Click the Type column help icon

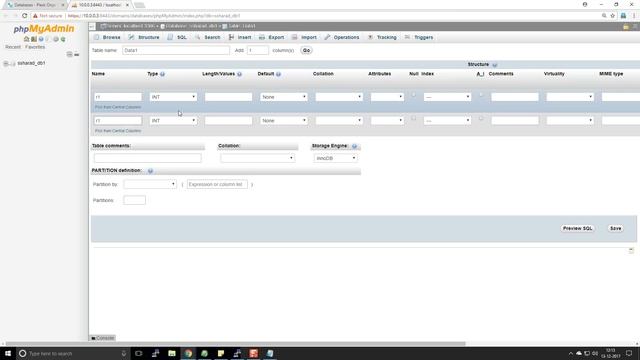[x=162, y=74]
